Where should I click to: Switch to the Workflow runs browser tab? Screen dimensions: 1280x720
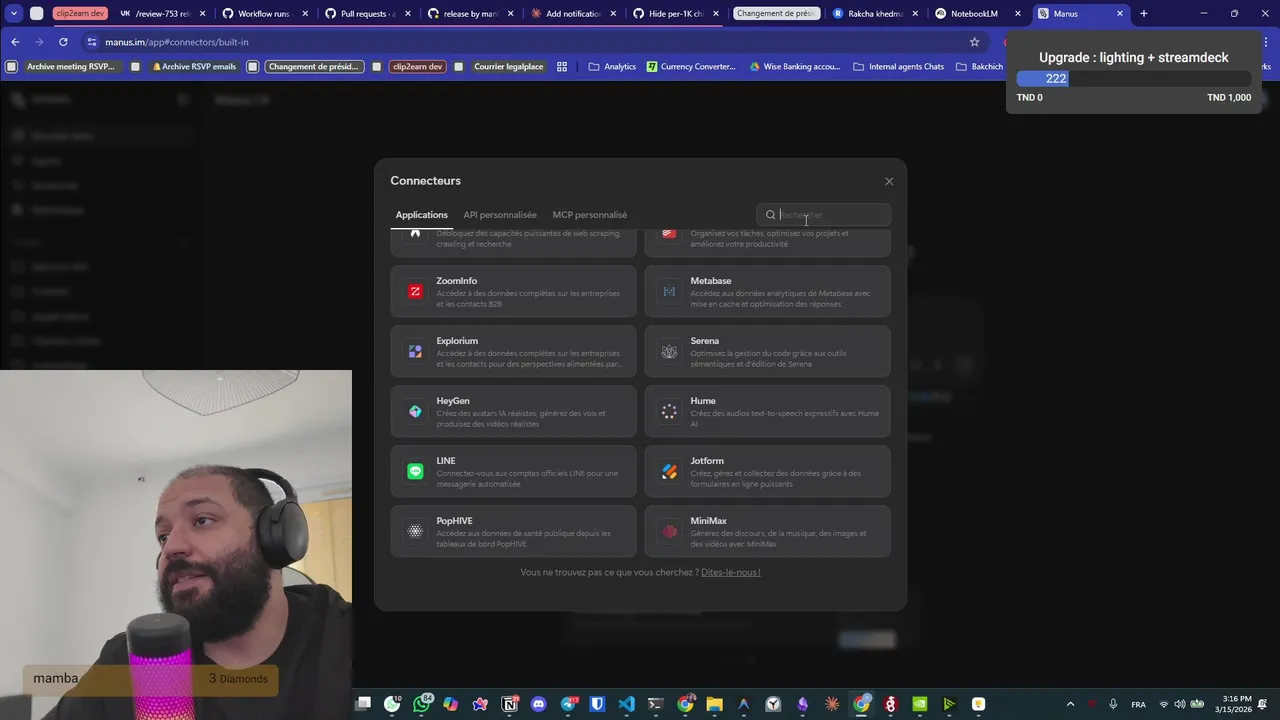pyautogui.click(x=264, y=14)
